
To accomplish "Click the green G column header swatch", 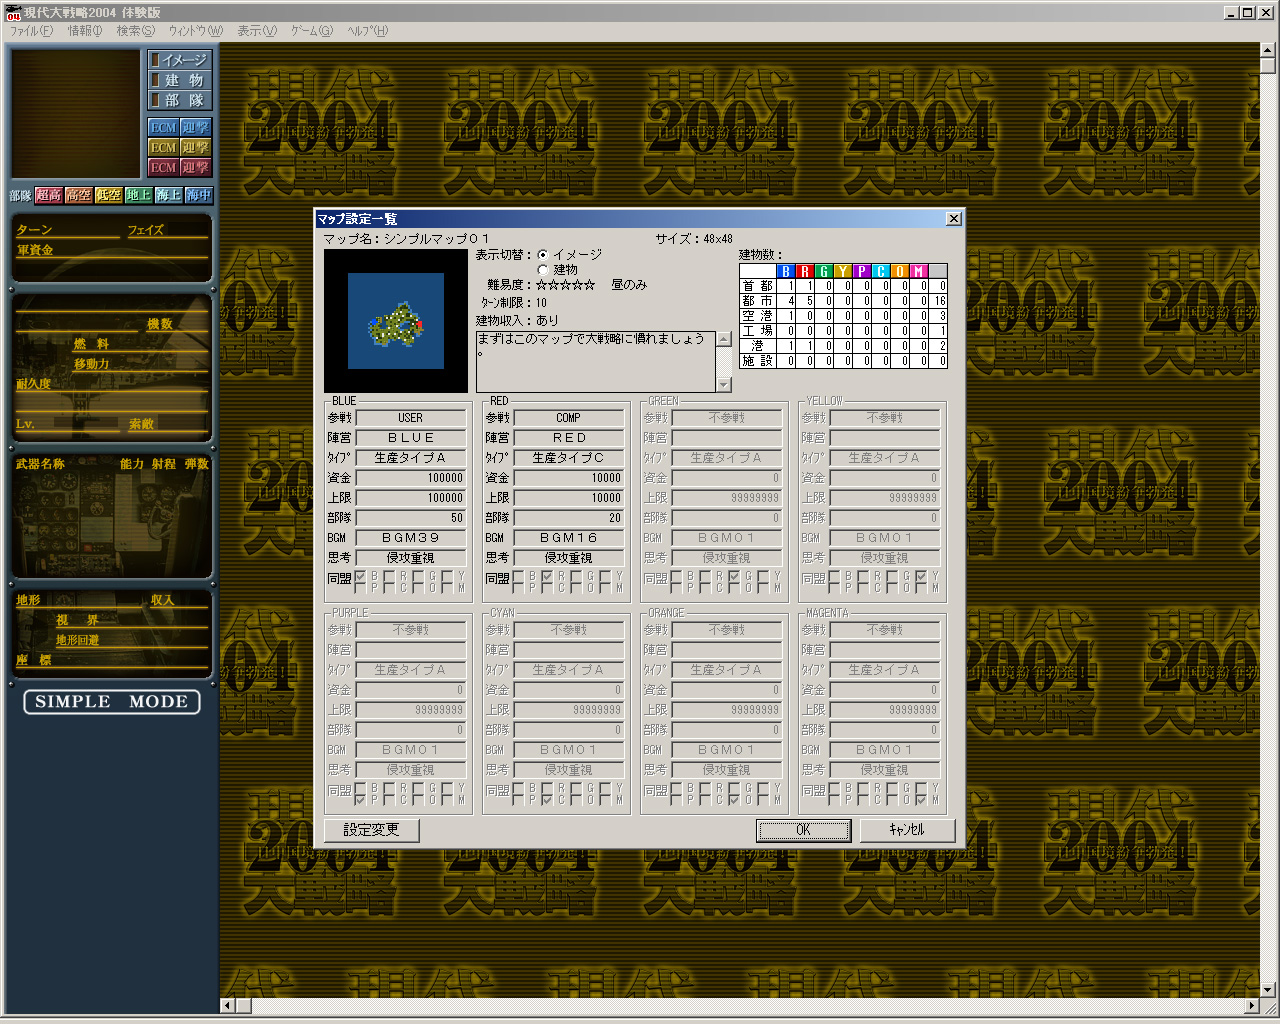I will point(823,271).
